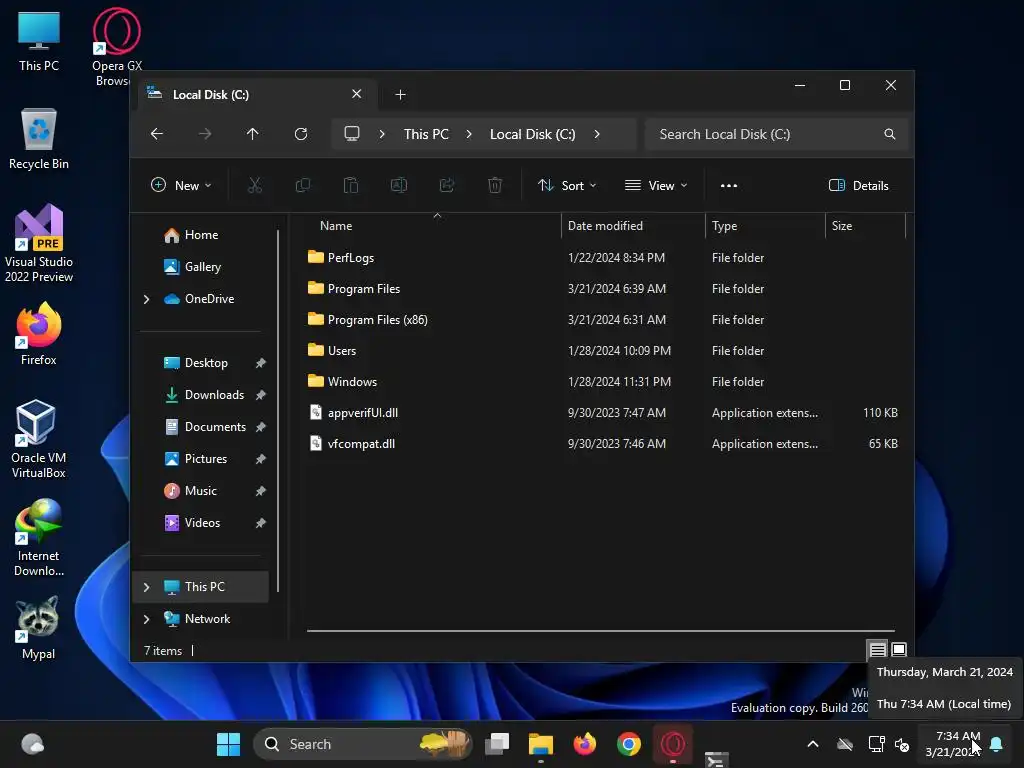Refresh the Local Disk (C:) view
This screenshot has width=1024, height=768.
click(300, 134)
